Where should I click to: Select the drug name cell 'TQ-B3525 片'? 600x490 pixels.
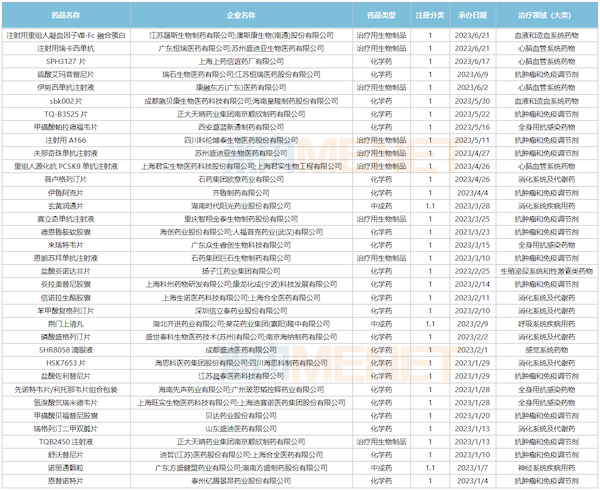[66, 114]
